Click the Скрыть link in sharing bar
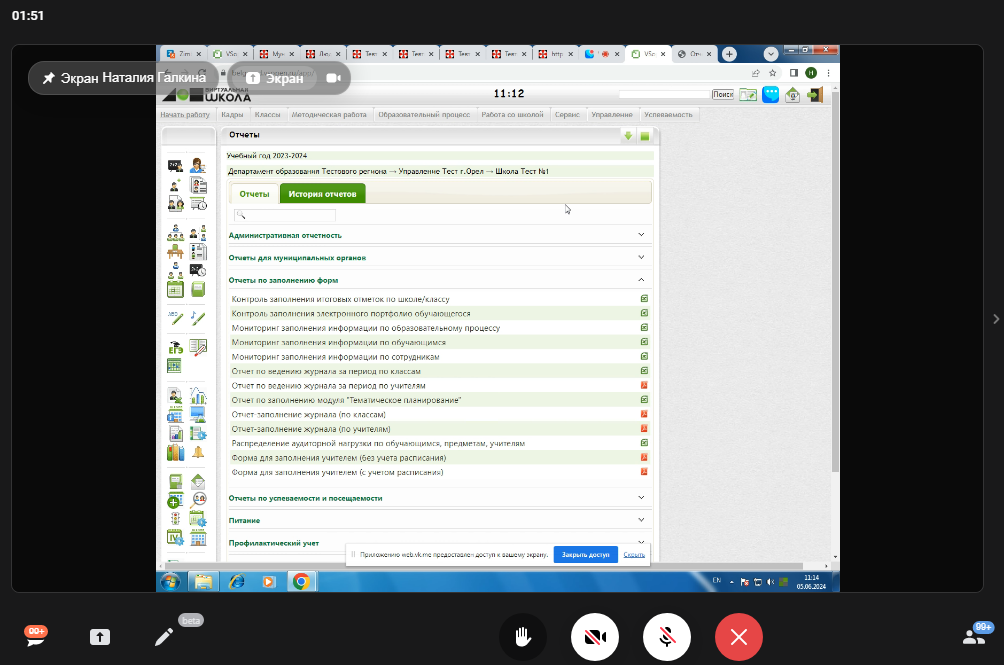1005x665 pixels. [634, 554]
